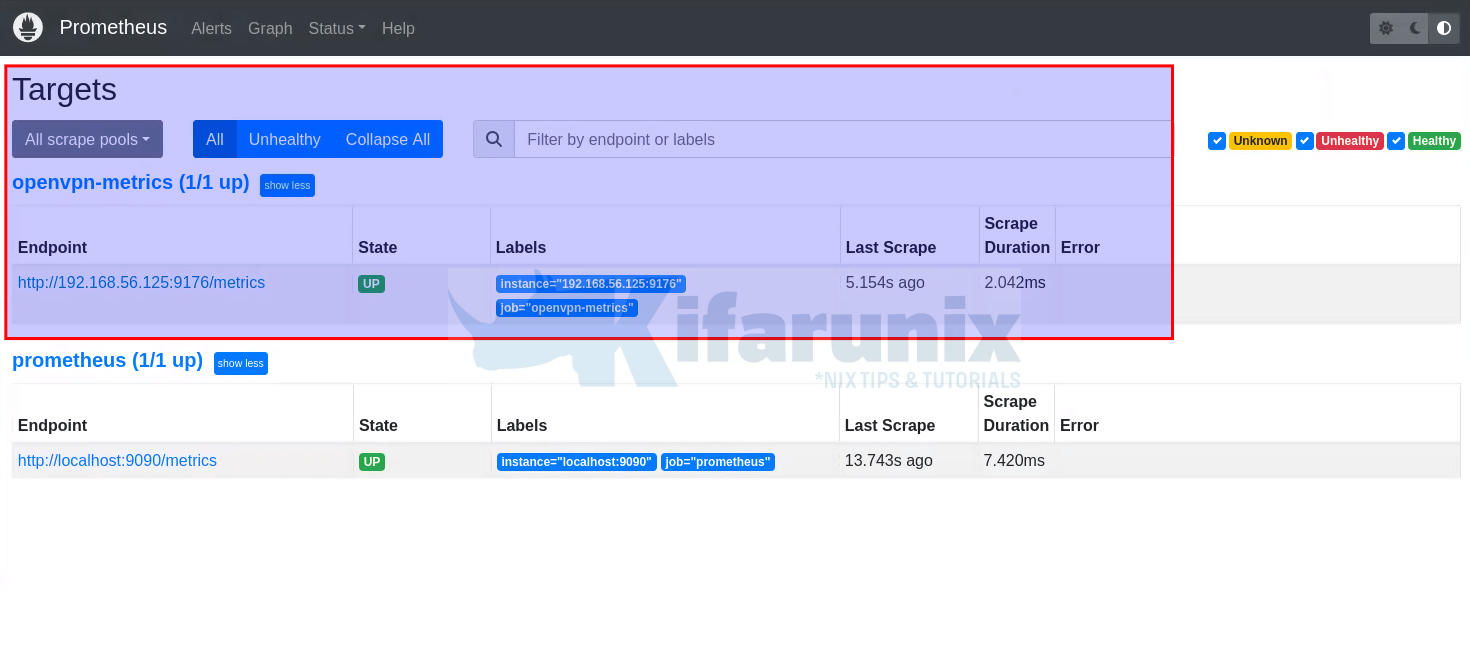The image size is (1470, 657).
Task: Click the 2.042ms scrape duration value
Action: click(x=1015, y=283)
